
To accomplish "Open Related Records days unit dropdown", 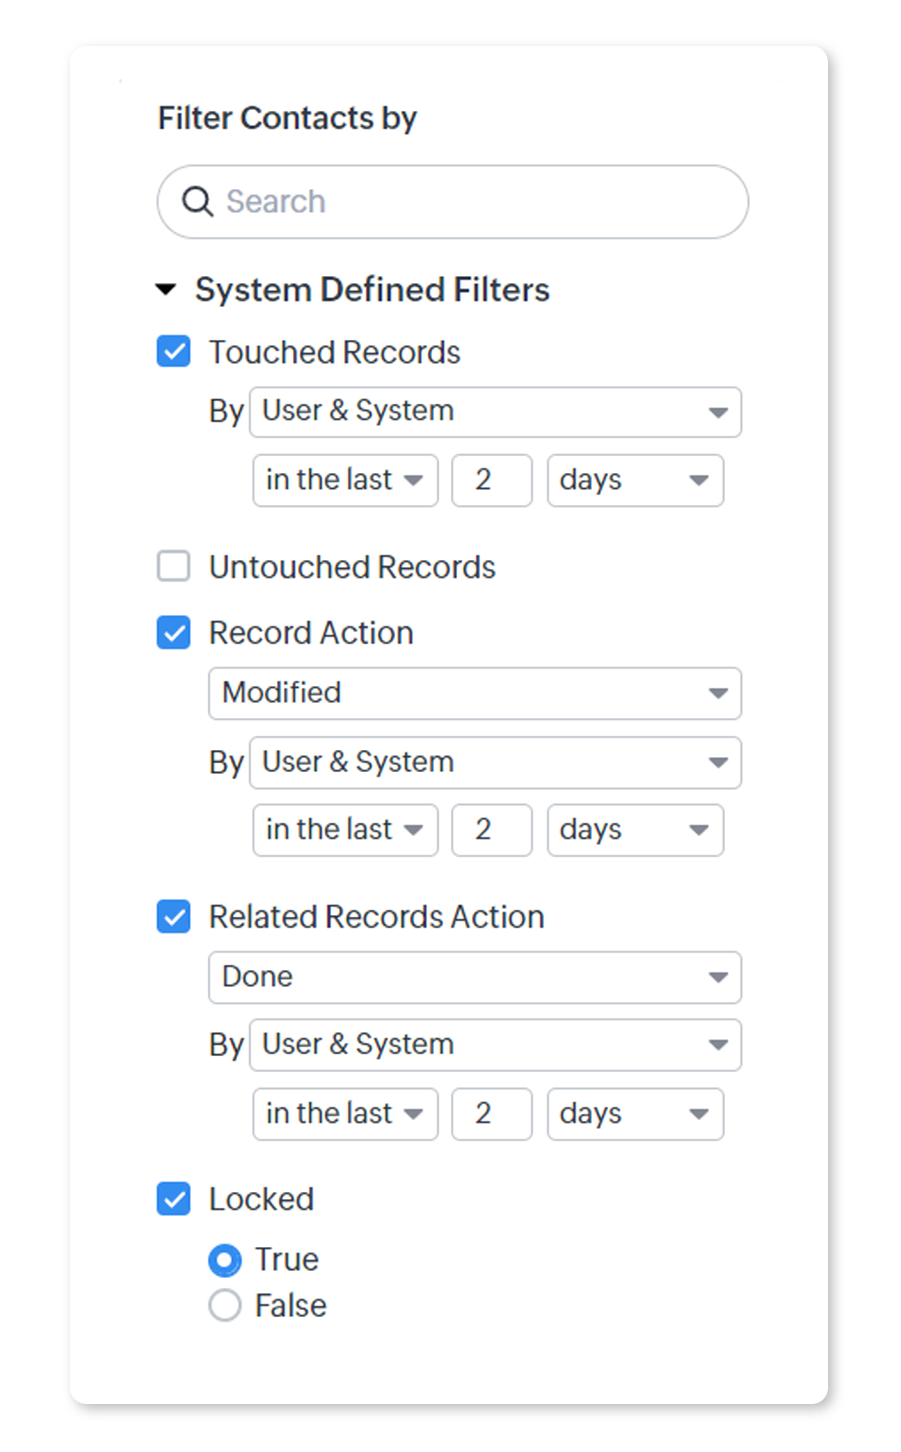I will click(x=635, y=1114).
